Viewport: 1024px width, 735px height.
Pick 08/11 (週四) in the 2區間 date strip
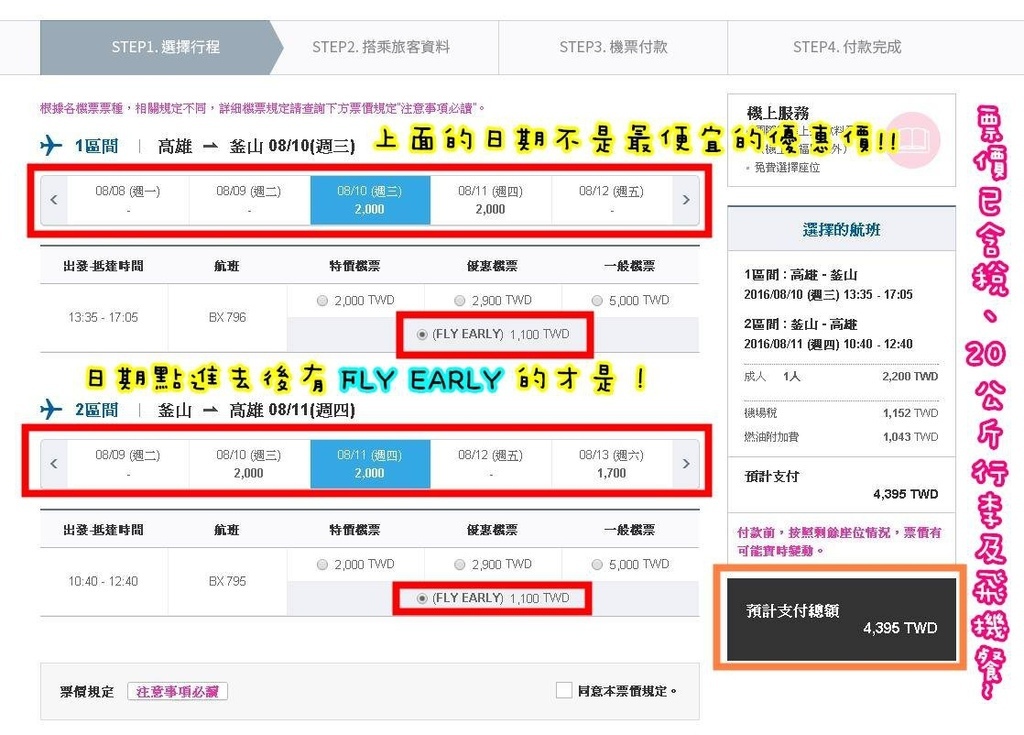pyautogui.click(x=370, y=464)
